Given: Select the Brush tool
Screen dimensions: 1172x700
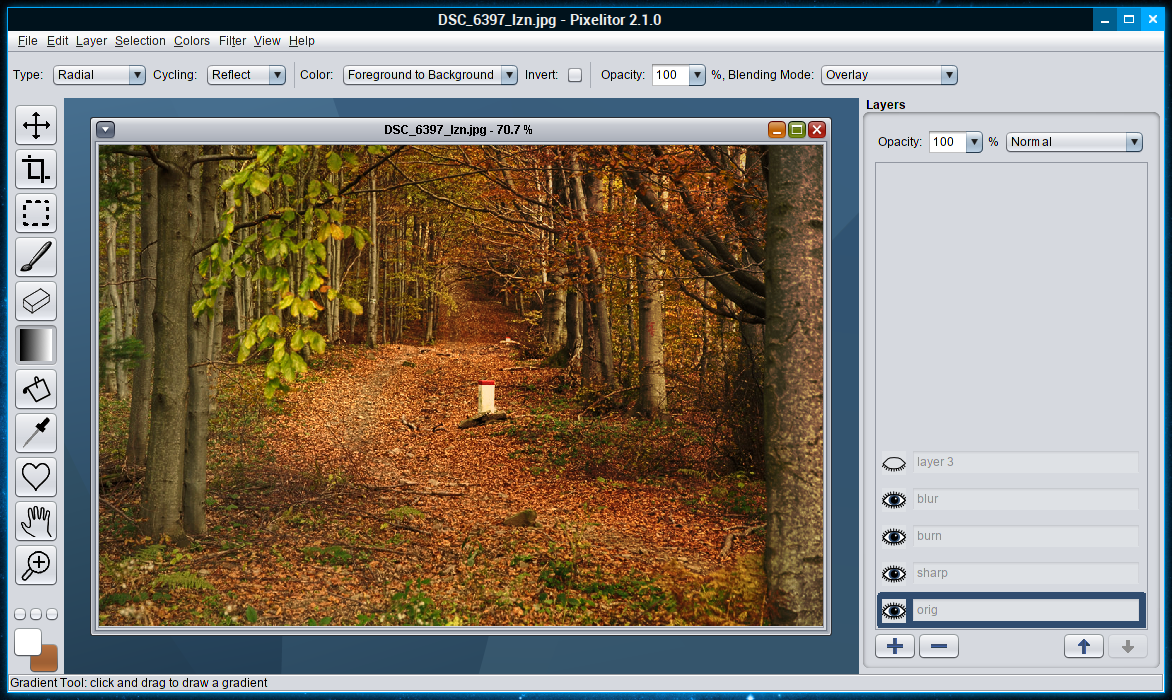Looking at the screenshot, I should click(36, 257).
